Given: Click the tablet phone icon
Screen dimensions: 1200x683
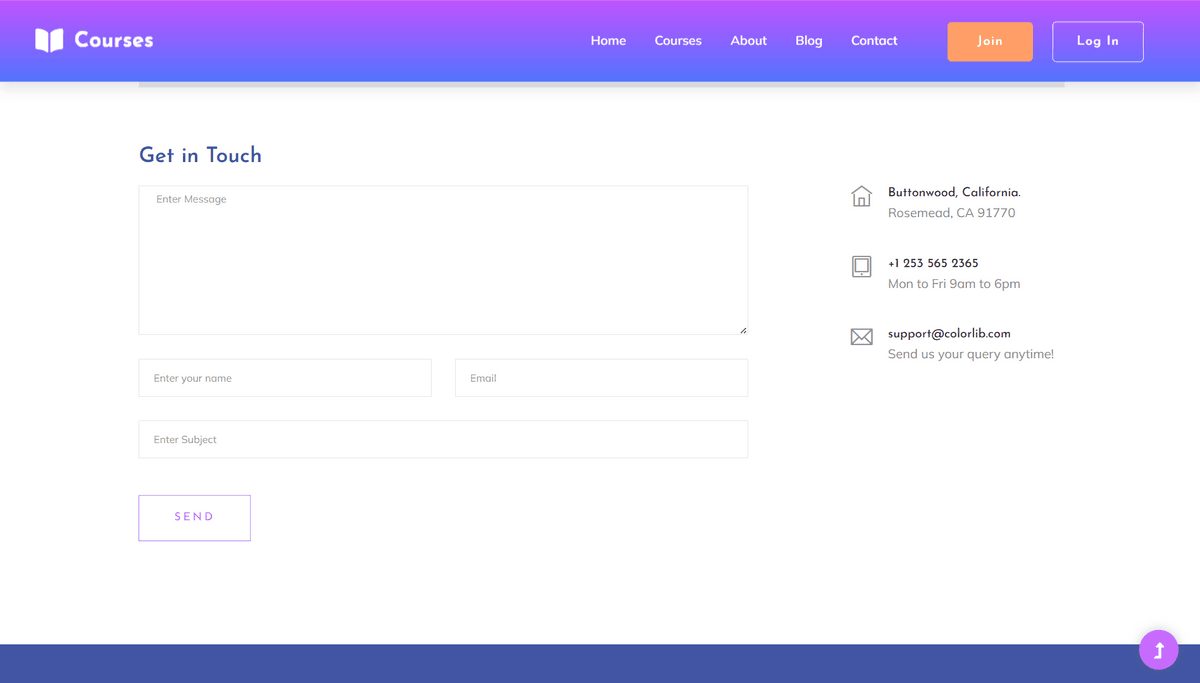Looking at the screenshot, I should pyautogui.click(x=861, y=266).
